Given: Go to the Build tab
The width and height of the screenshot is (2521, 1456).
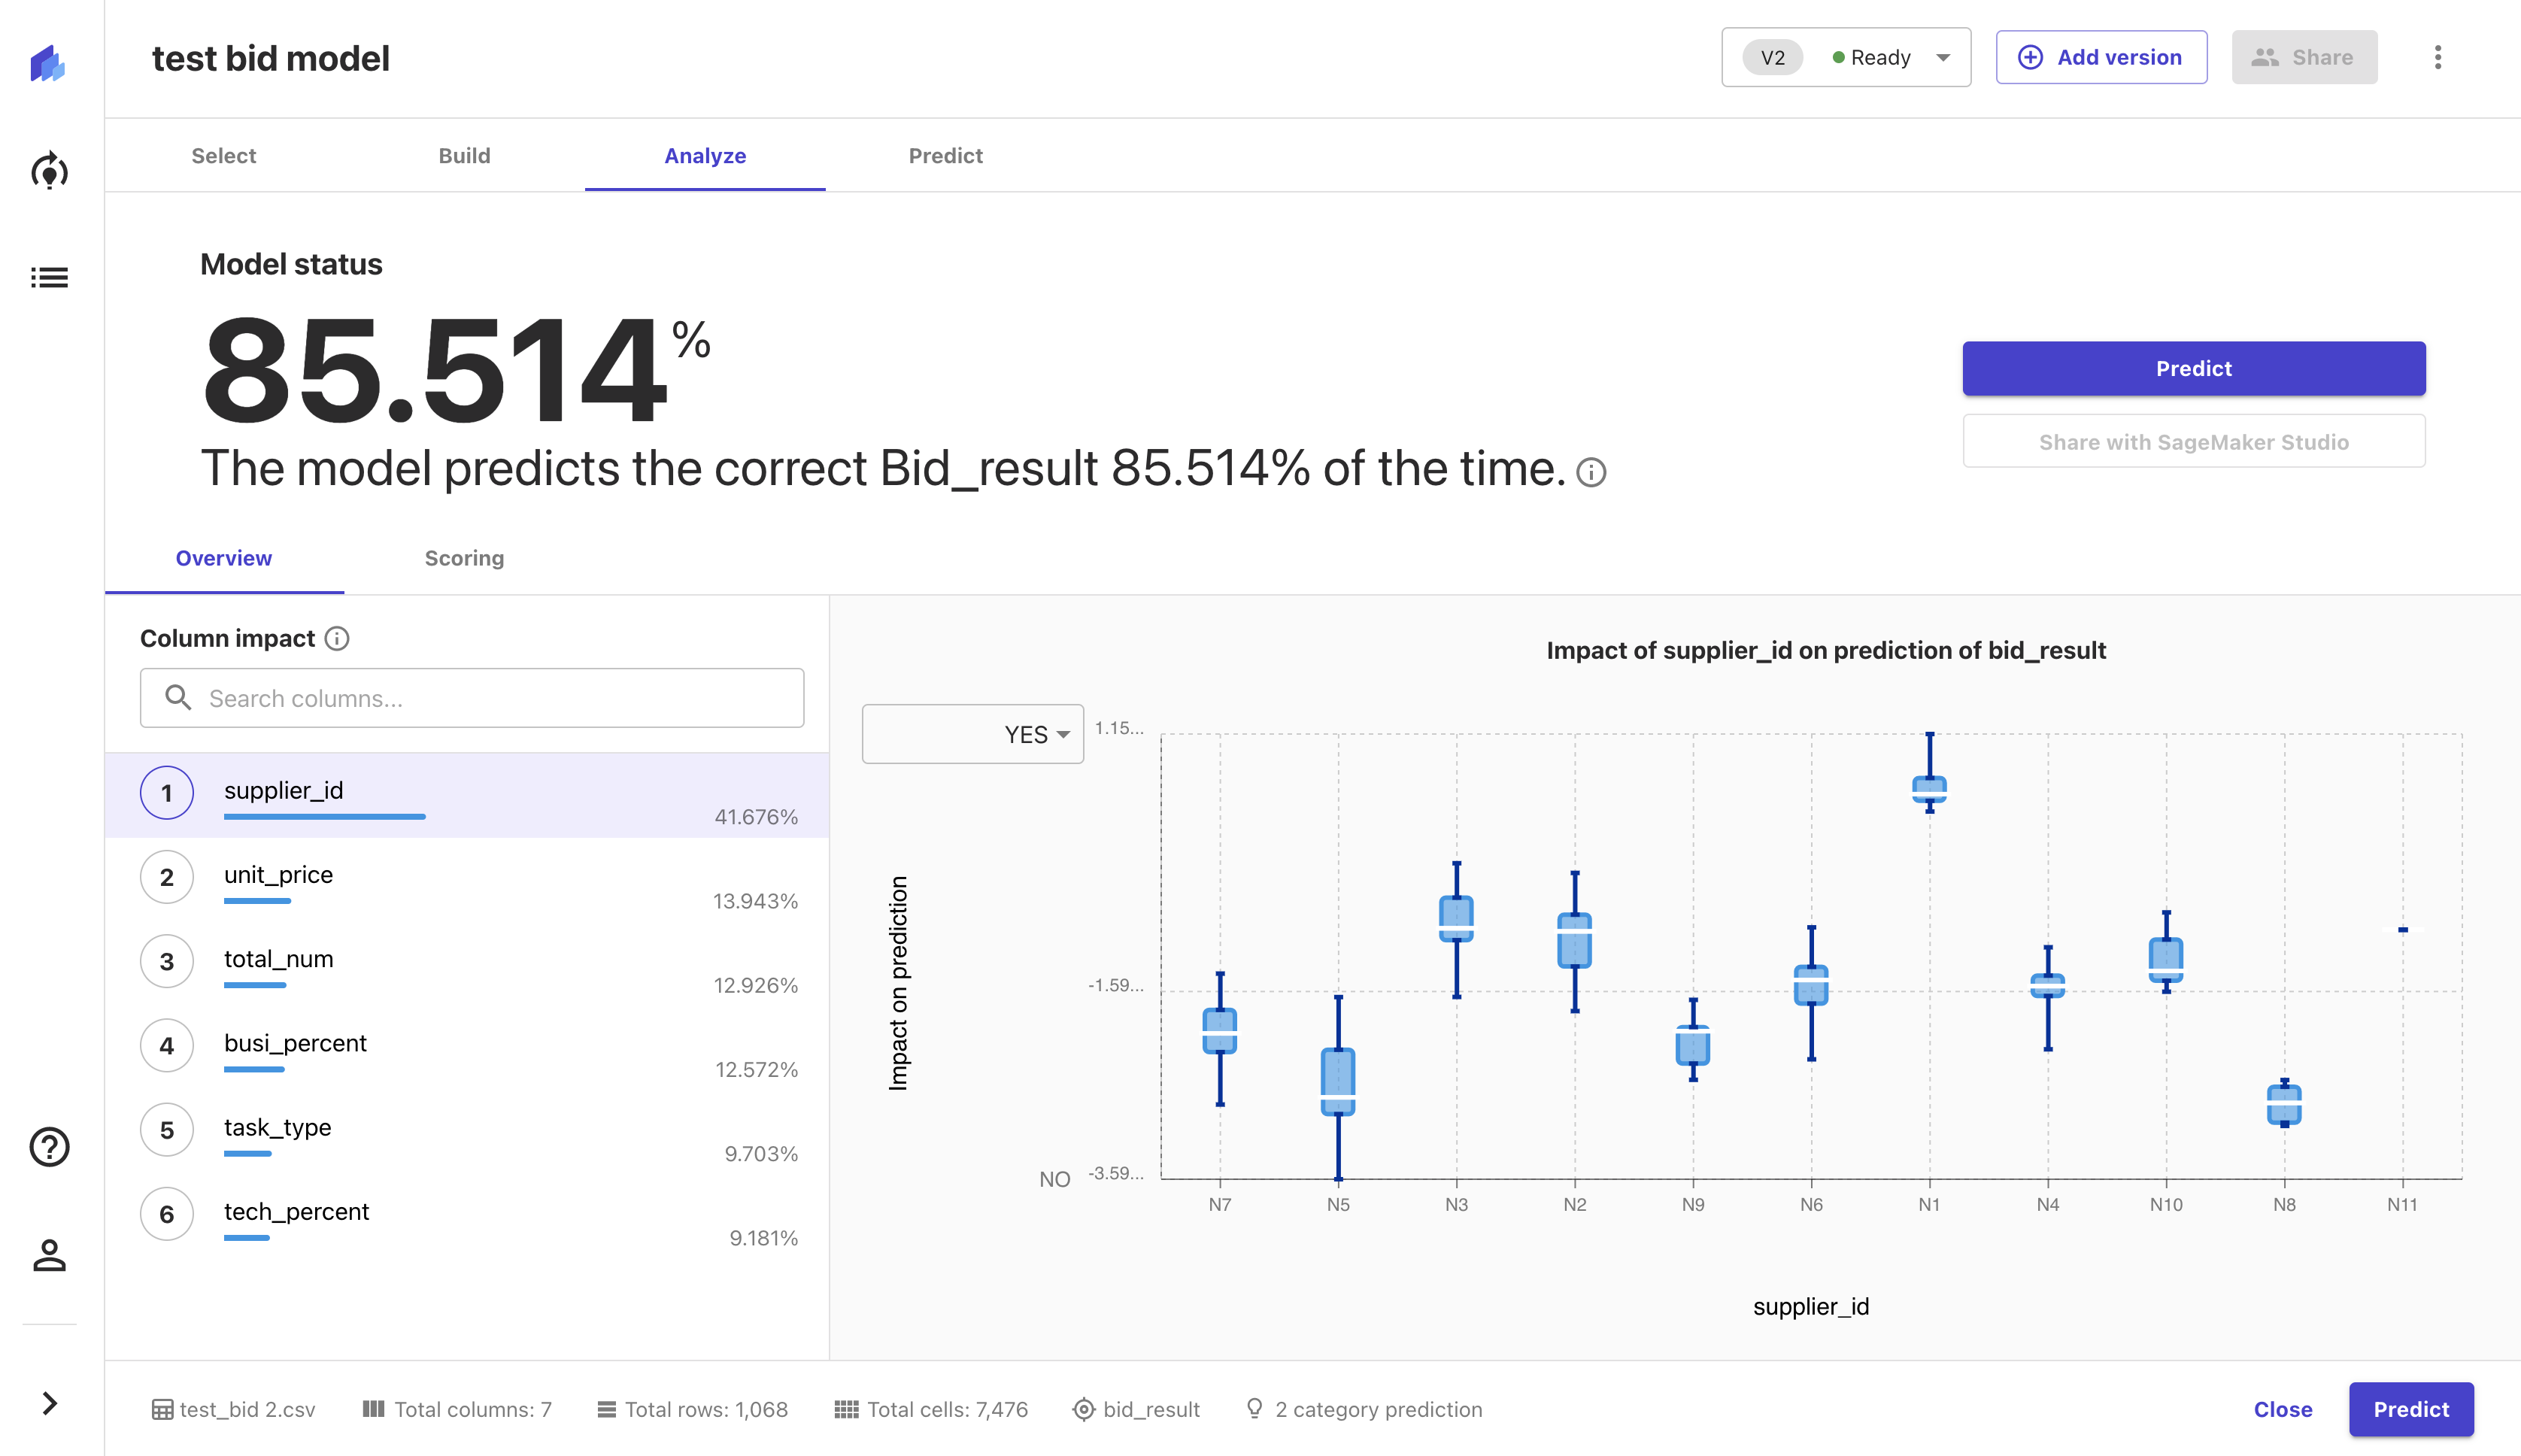Looking at the screenshot, I should point(464,155).
